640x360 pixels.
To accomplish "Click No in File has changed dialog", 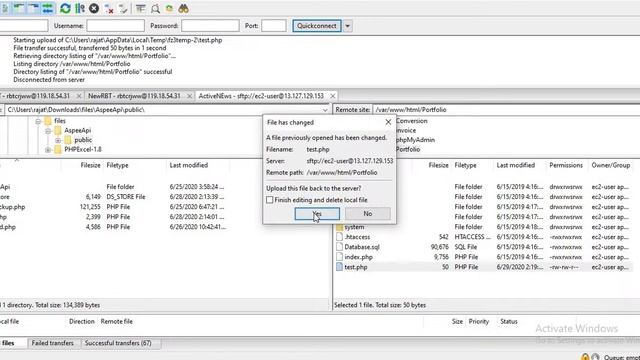I will [x=368, y=214].
